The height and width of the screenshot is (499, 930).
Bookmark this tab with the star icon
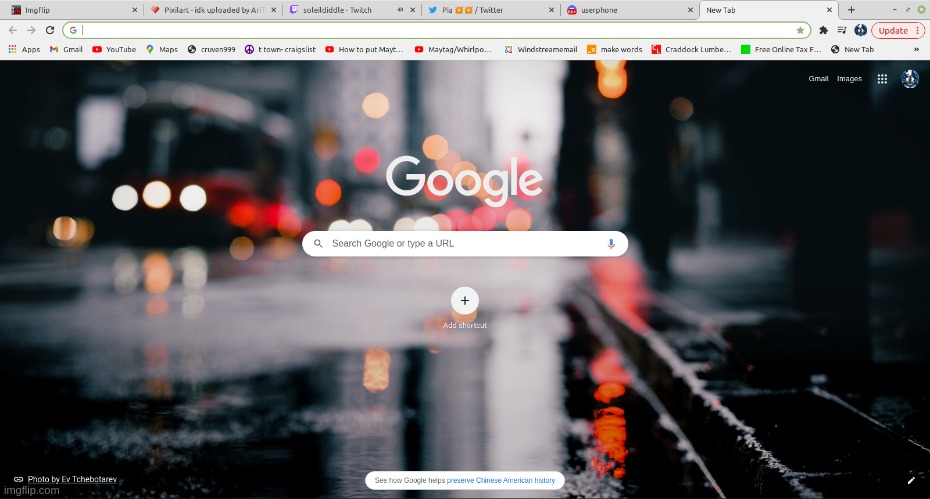click(x=800, y=30)
